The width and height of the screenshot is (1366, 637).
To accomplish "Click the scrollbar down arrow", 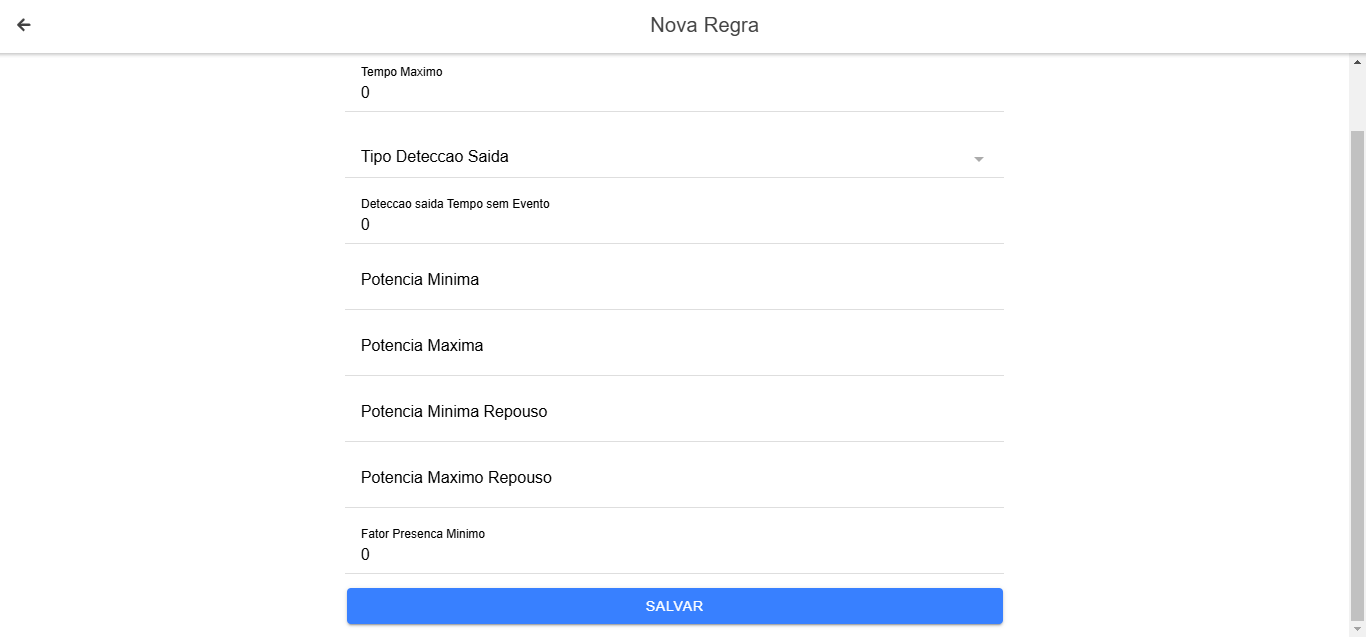I will coord(1357,629).
